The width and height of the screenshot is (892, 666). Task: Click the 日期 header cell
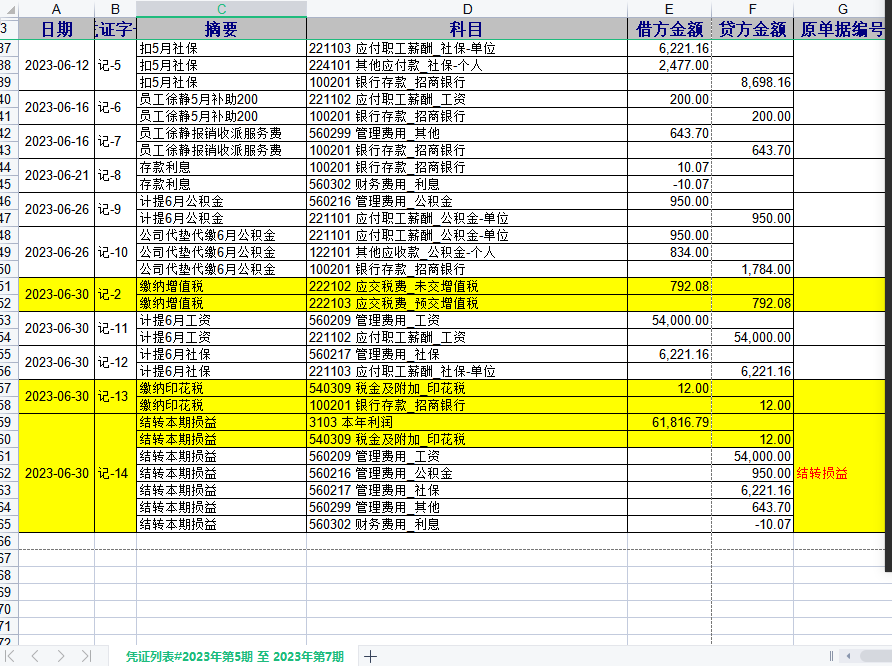[56, 28]
